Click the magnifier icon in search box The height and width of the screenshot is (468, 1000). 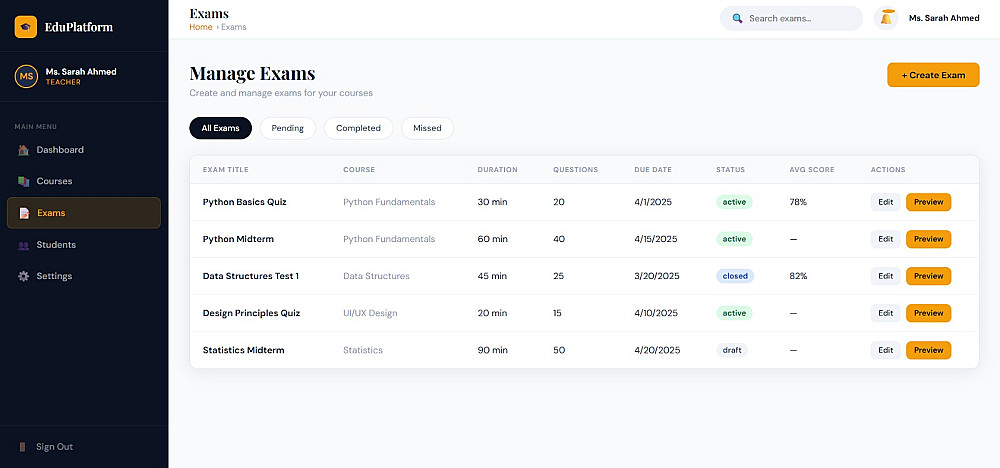737,18
